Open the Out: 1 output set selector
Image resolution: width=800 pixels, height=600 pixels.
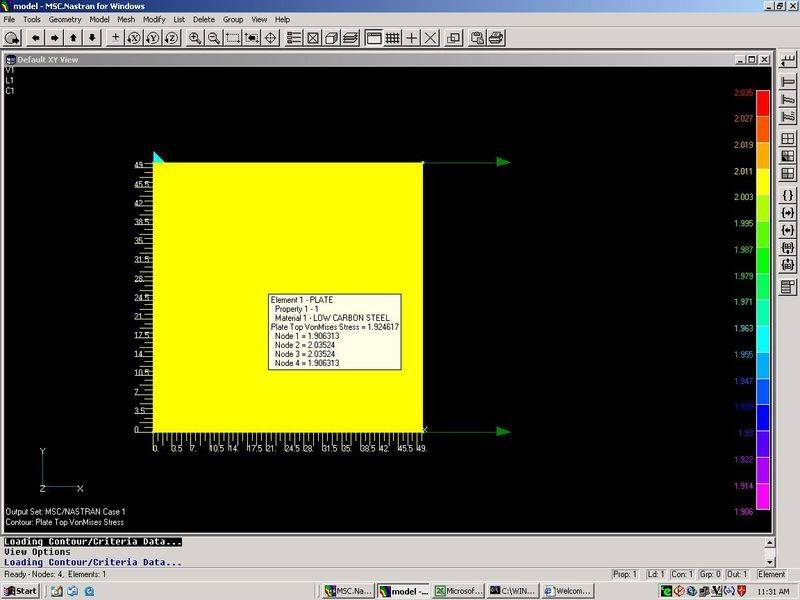[736, 574]
